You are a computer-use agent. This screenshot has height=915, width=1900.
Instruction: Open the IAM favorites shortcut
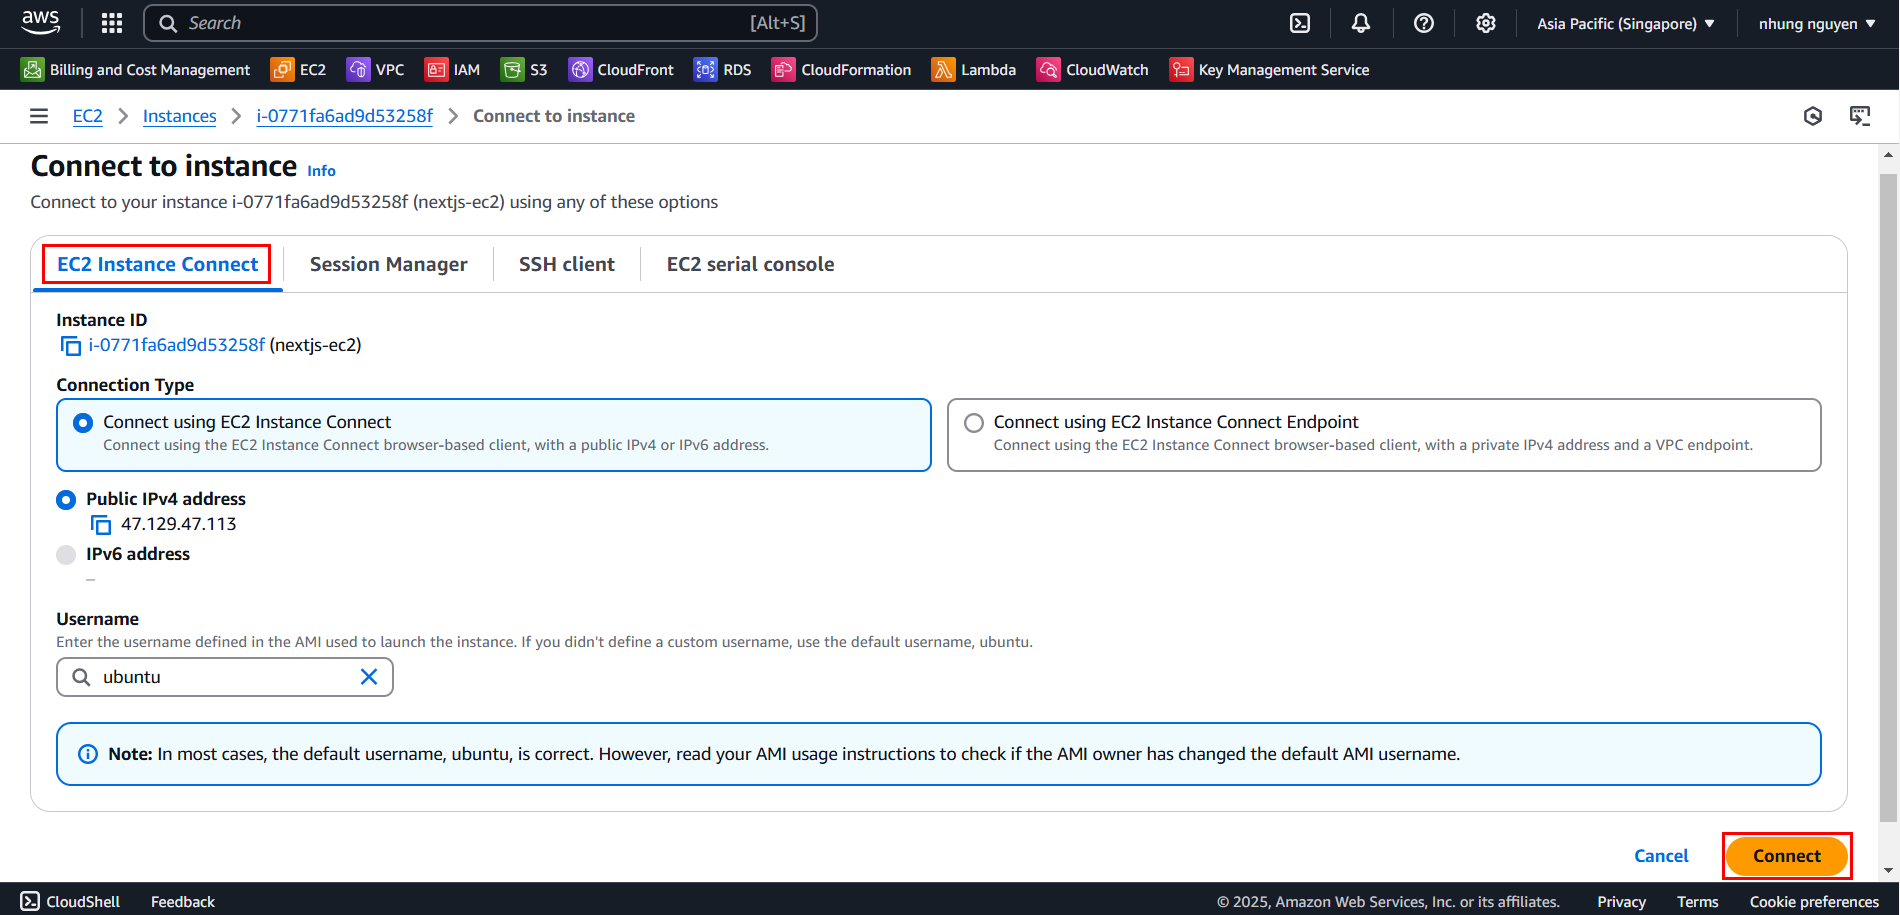[453, 69]
